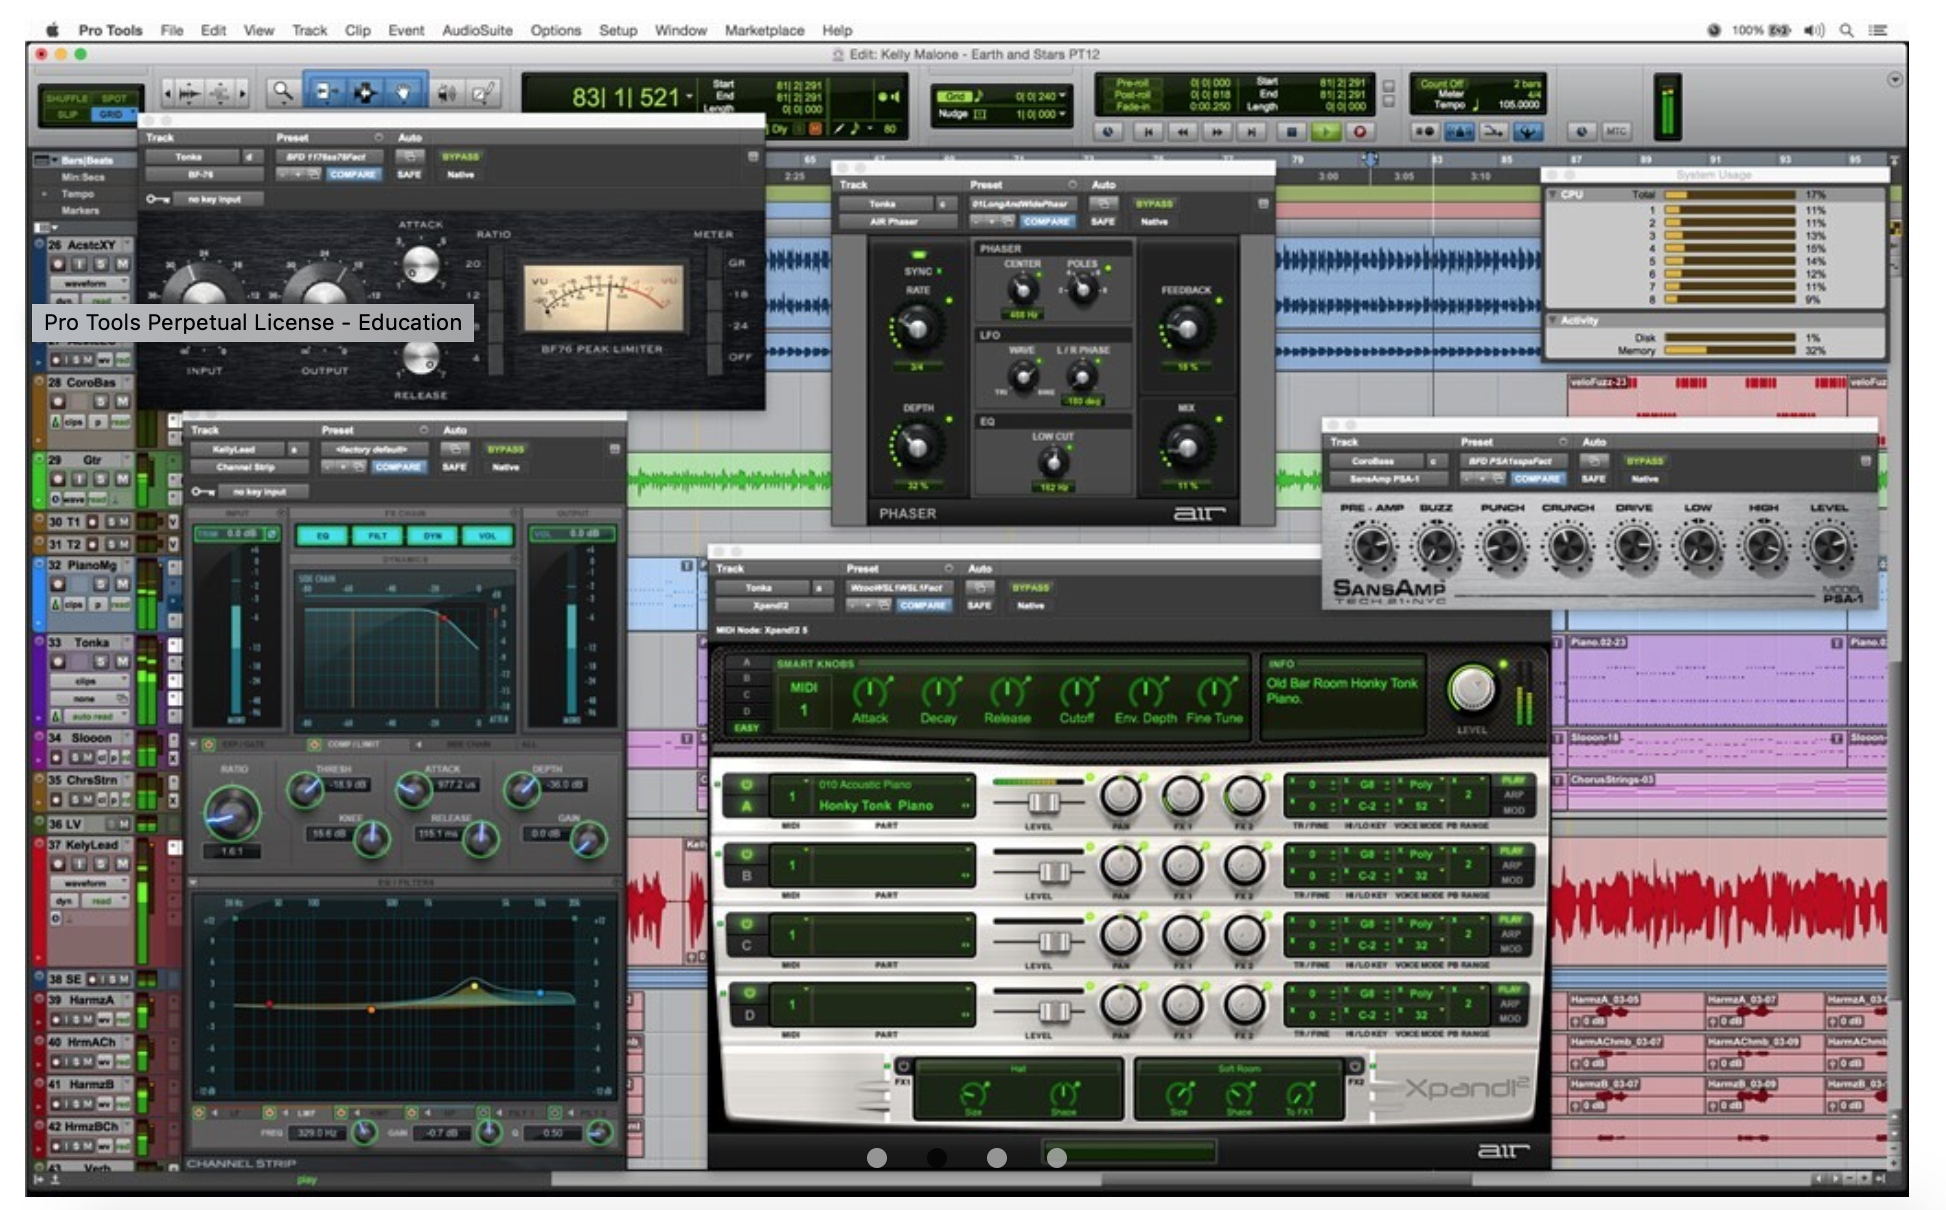Open the Setup menu
This screenshot has height=1210, width=1946.
(618, 30)
